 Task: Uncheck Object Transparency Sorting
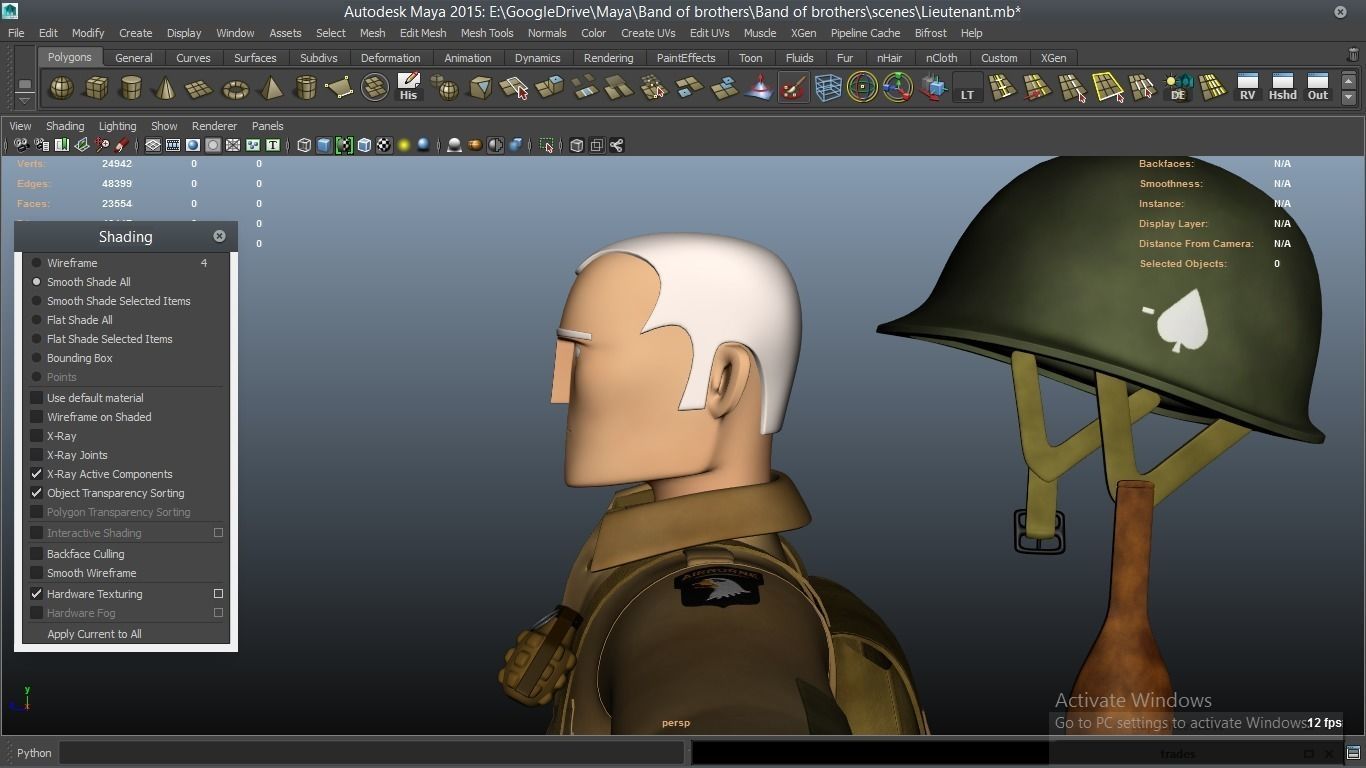coord(37,493)
